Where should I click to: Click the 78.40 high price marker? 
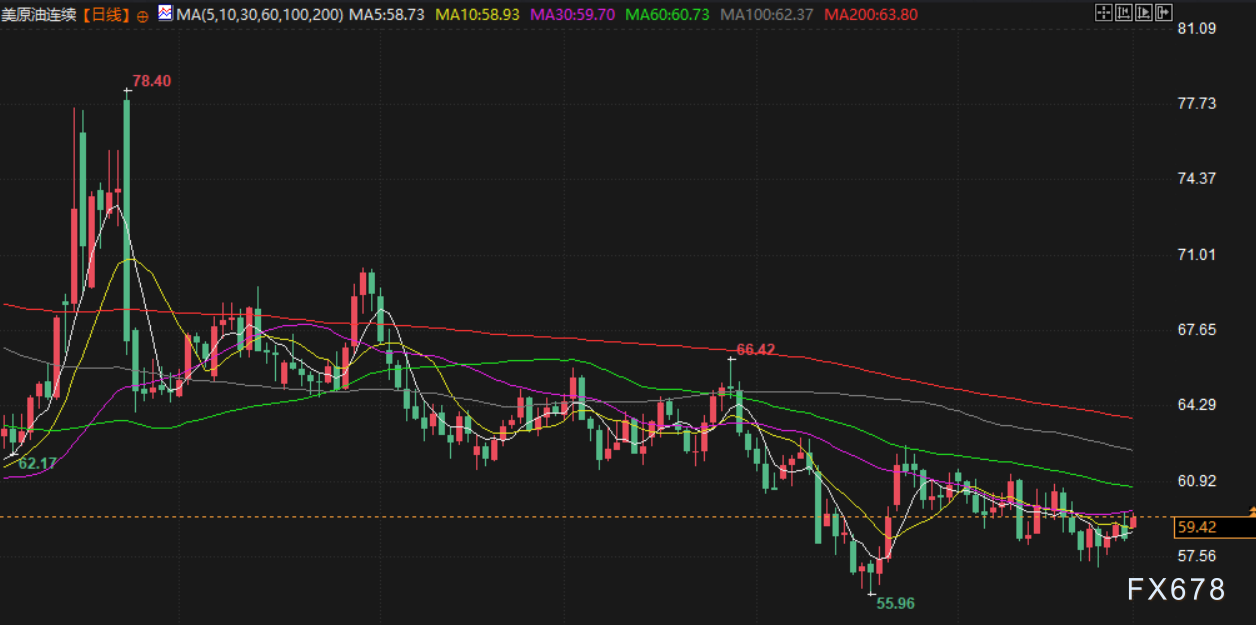pyautogui.click(x=151, y=81)
